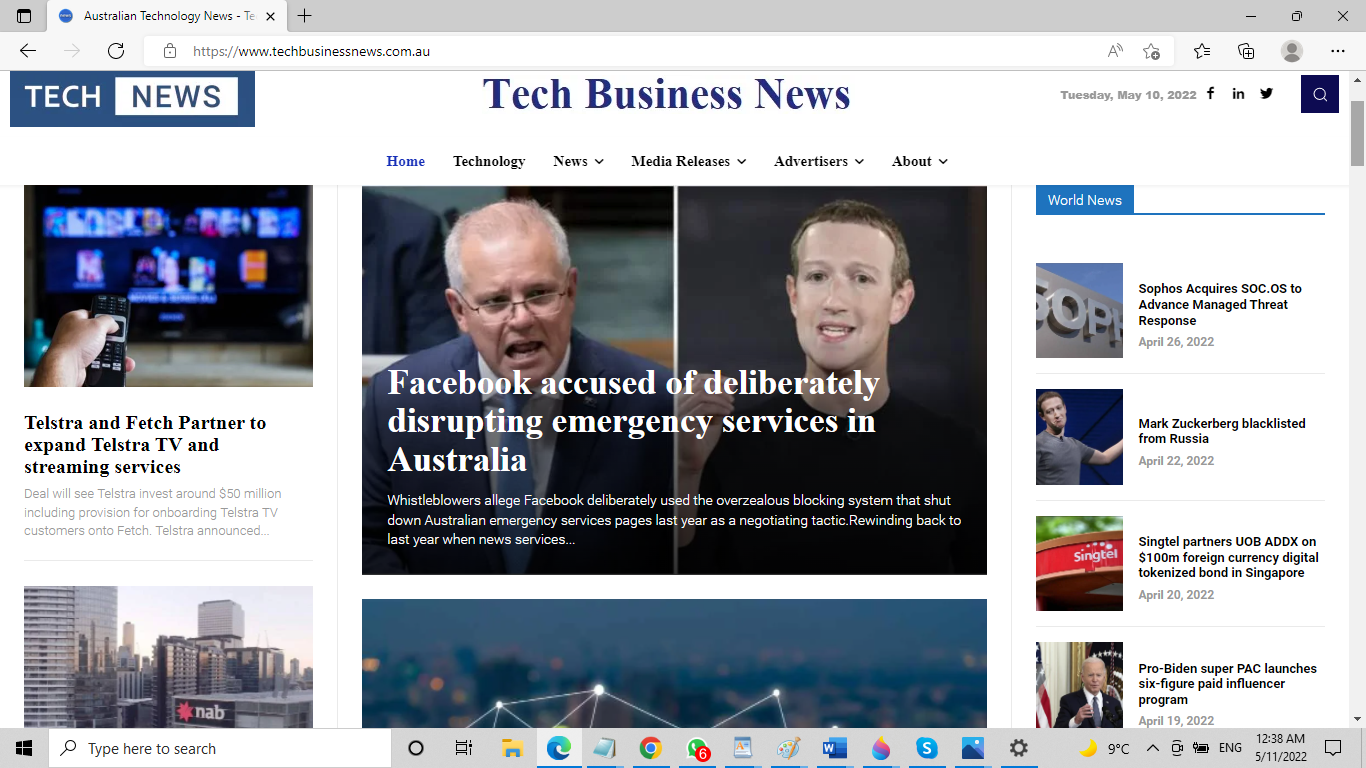Go to the Home navigation item

(x=406, y=161)
